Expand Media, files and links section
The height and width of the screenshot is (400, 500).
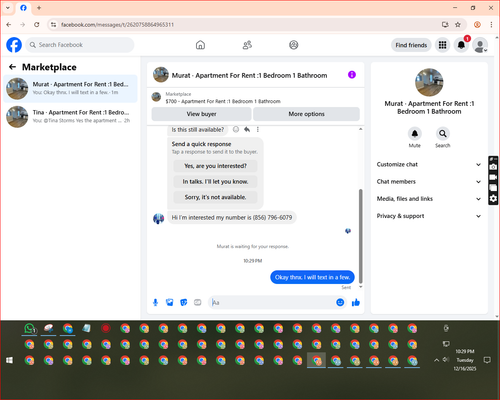pos(429,199)
